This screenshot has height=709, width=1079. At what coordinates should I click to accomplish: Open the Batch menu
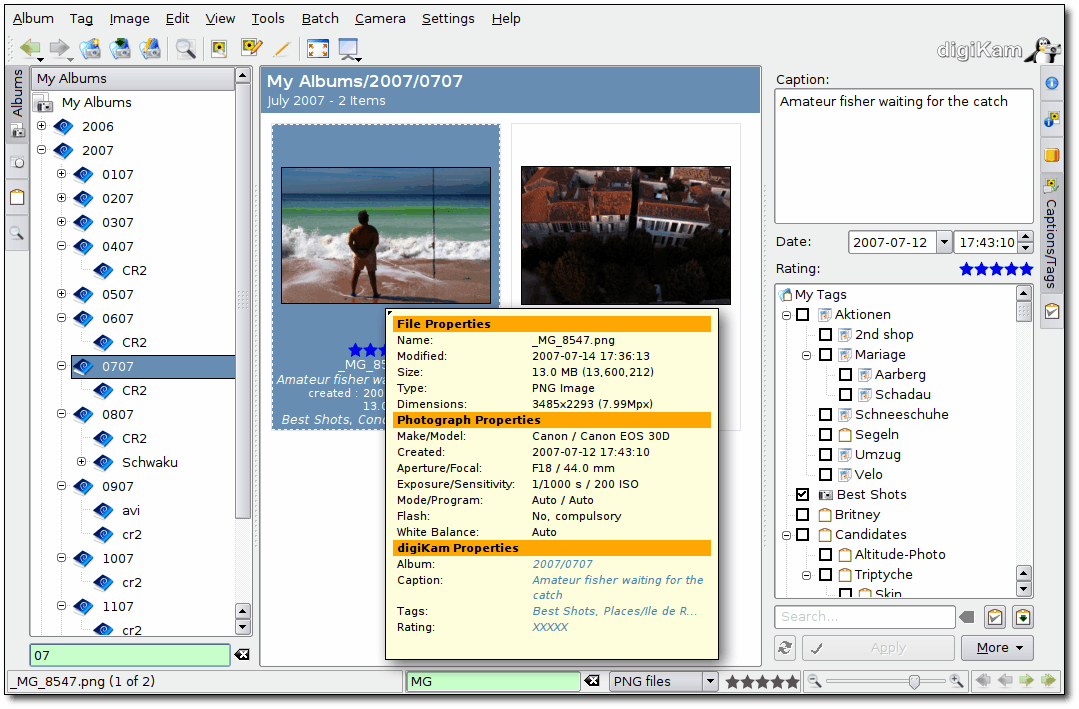[x=320, y=19]
